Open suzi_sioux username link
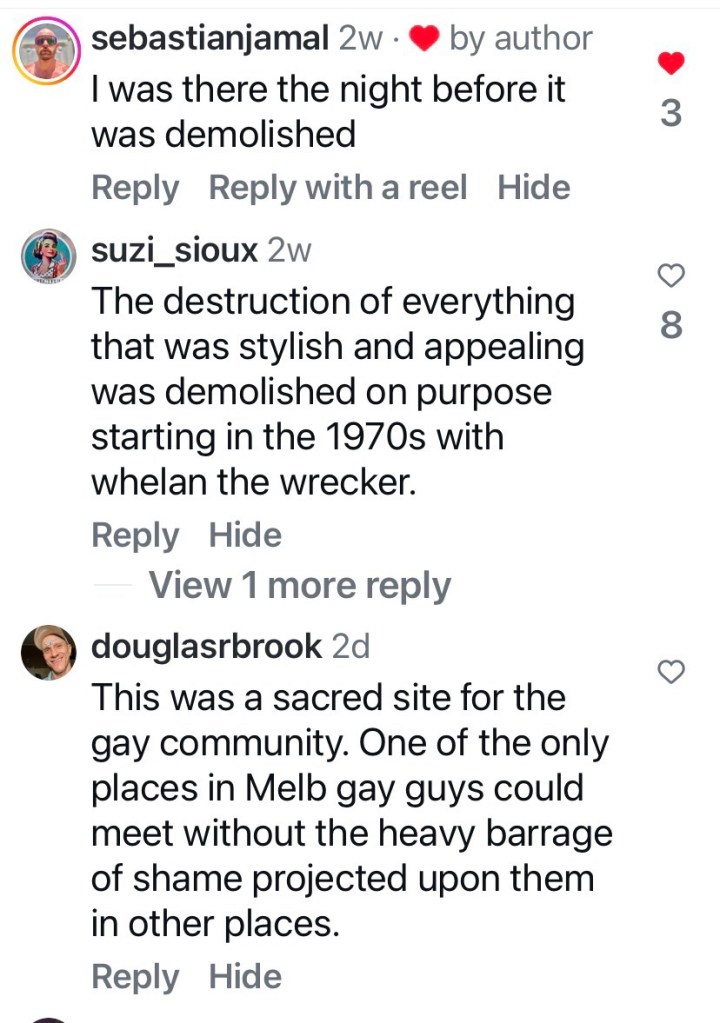Viewport: 720px width, 1023px height. tap(174, 251)
